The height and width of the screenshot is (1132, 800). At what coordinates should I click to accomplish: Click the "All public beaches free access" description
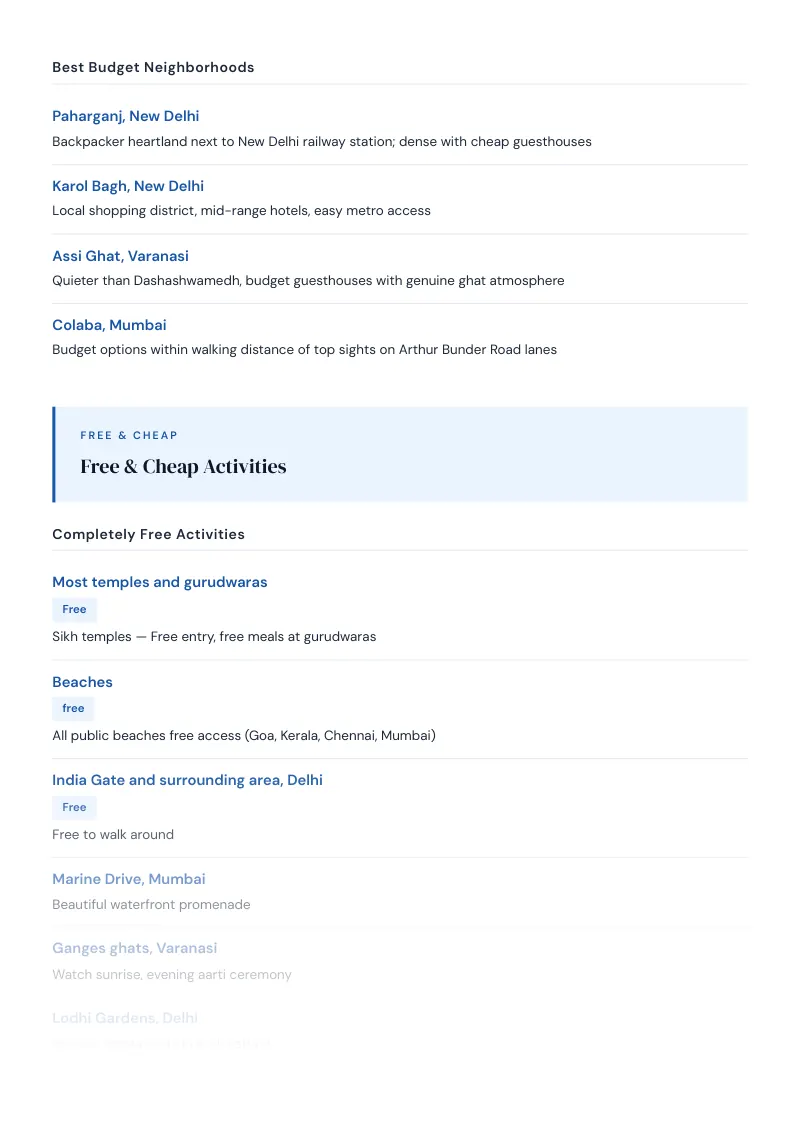pos(244,736)
